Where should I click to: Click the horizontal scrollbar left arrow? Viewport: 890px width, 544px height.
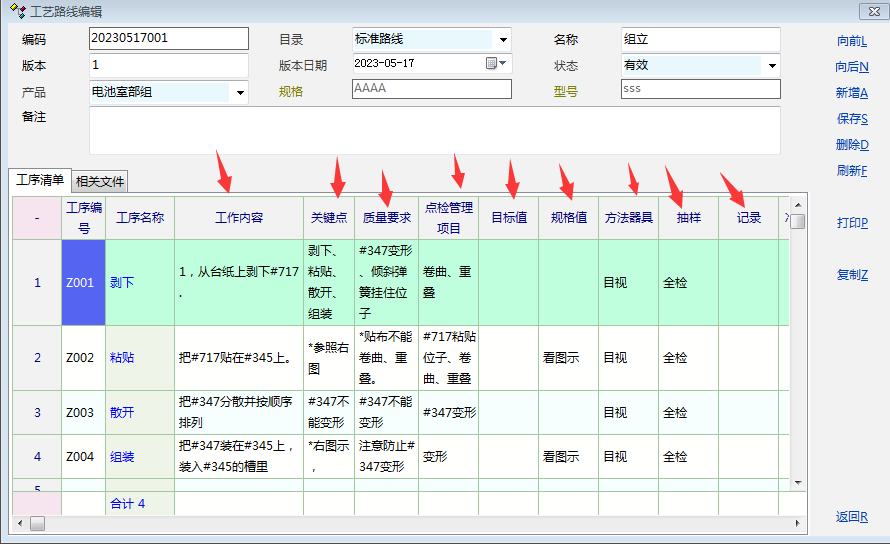click(x=19, y=523)
